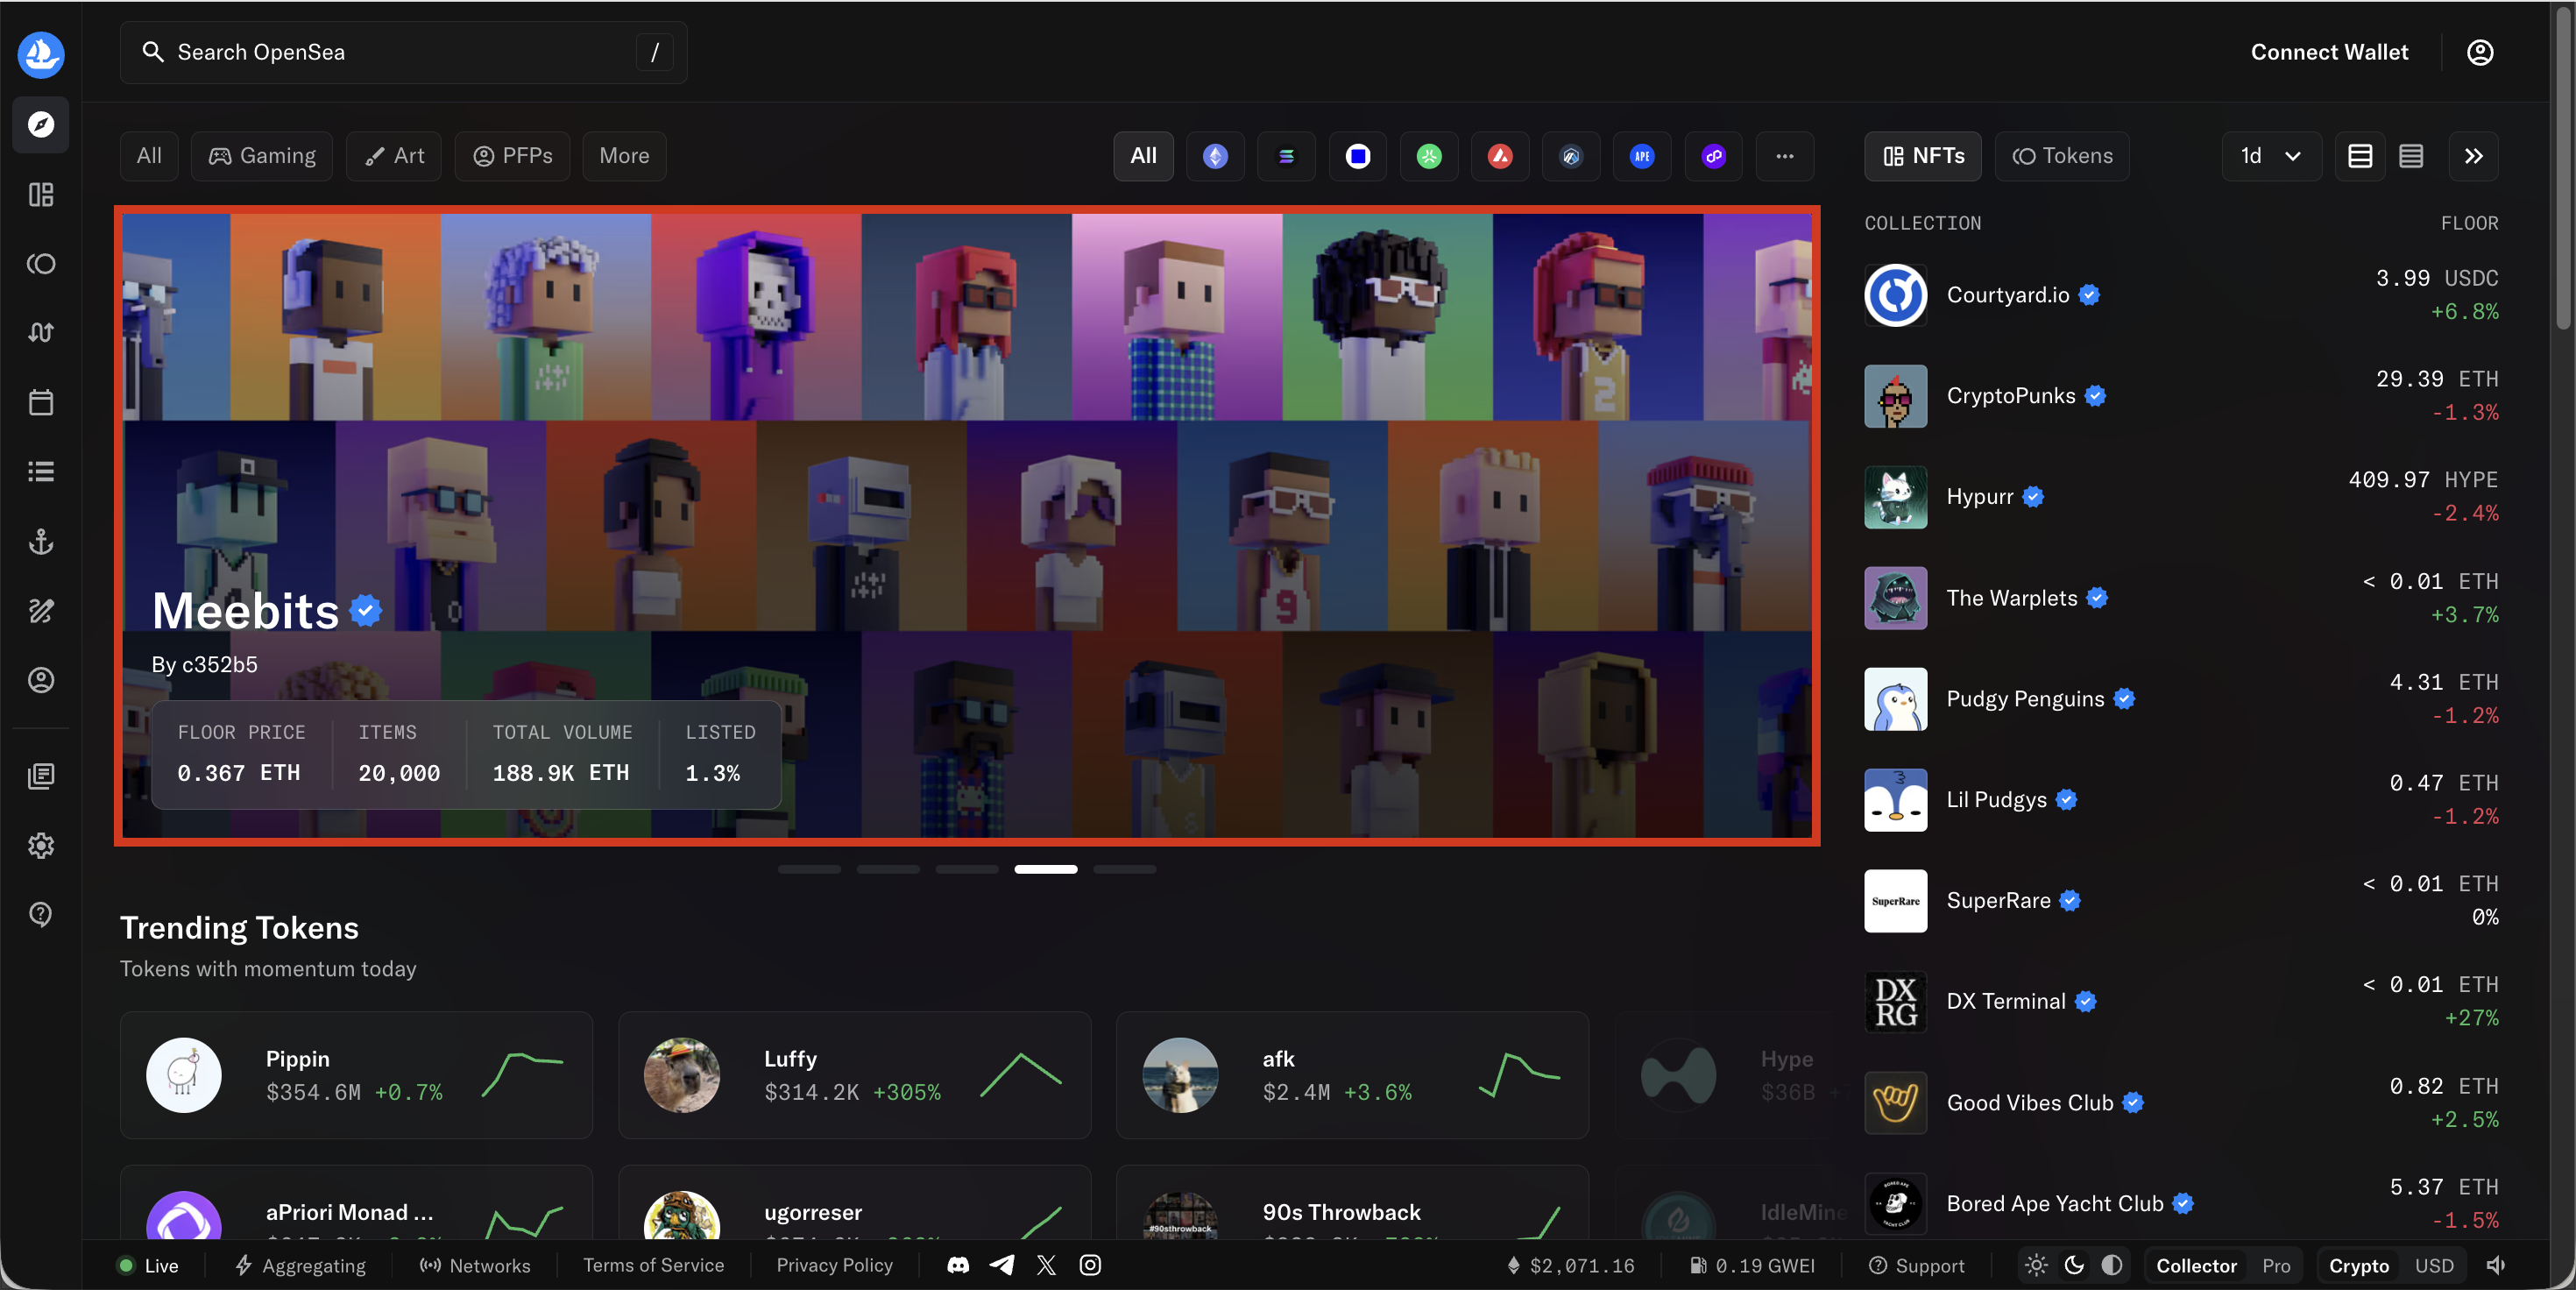This screenshot has height=1290, width=2576.
Task: Click the Connect Wallet button
Action: pos(2330,52)
